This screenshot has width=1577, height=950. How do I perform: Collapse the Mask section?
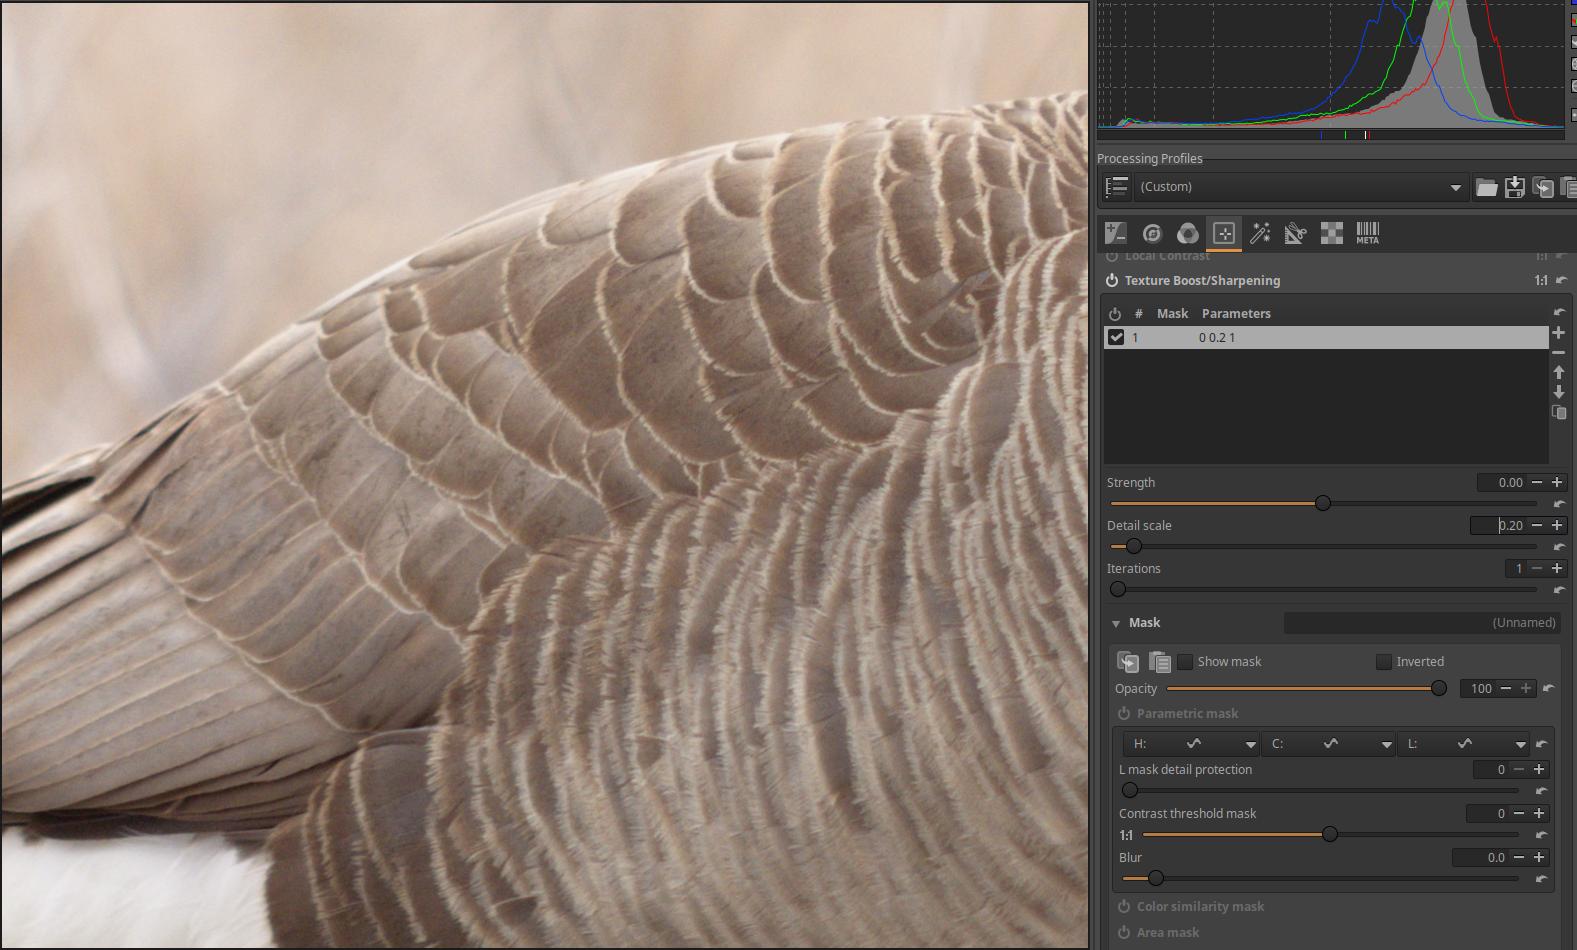(1116, 623)
